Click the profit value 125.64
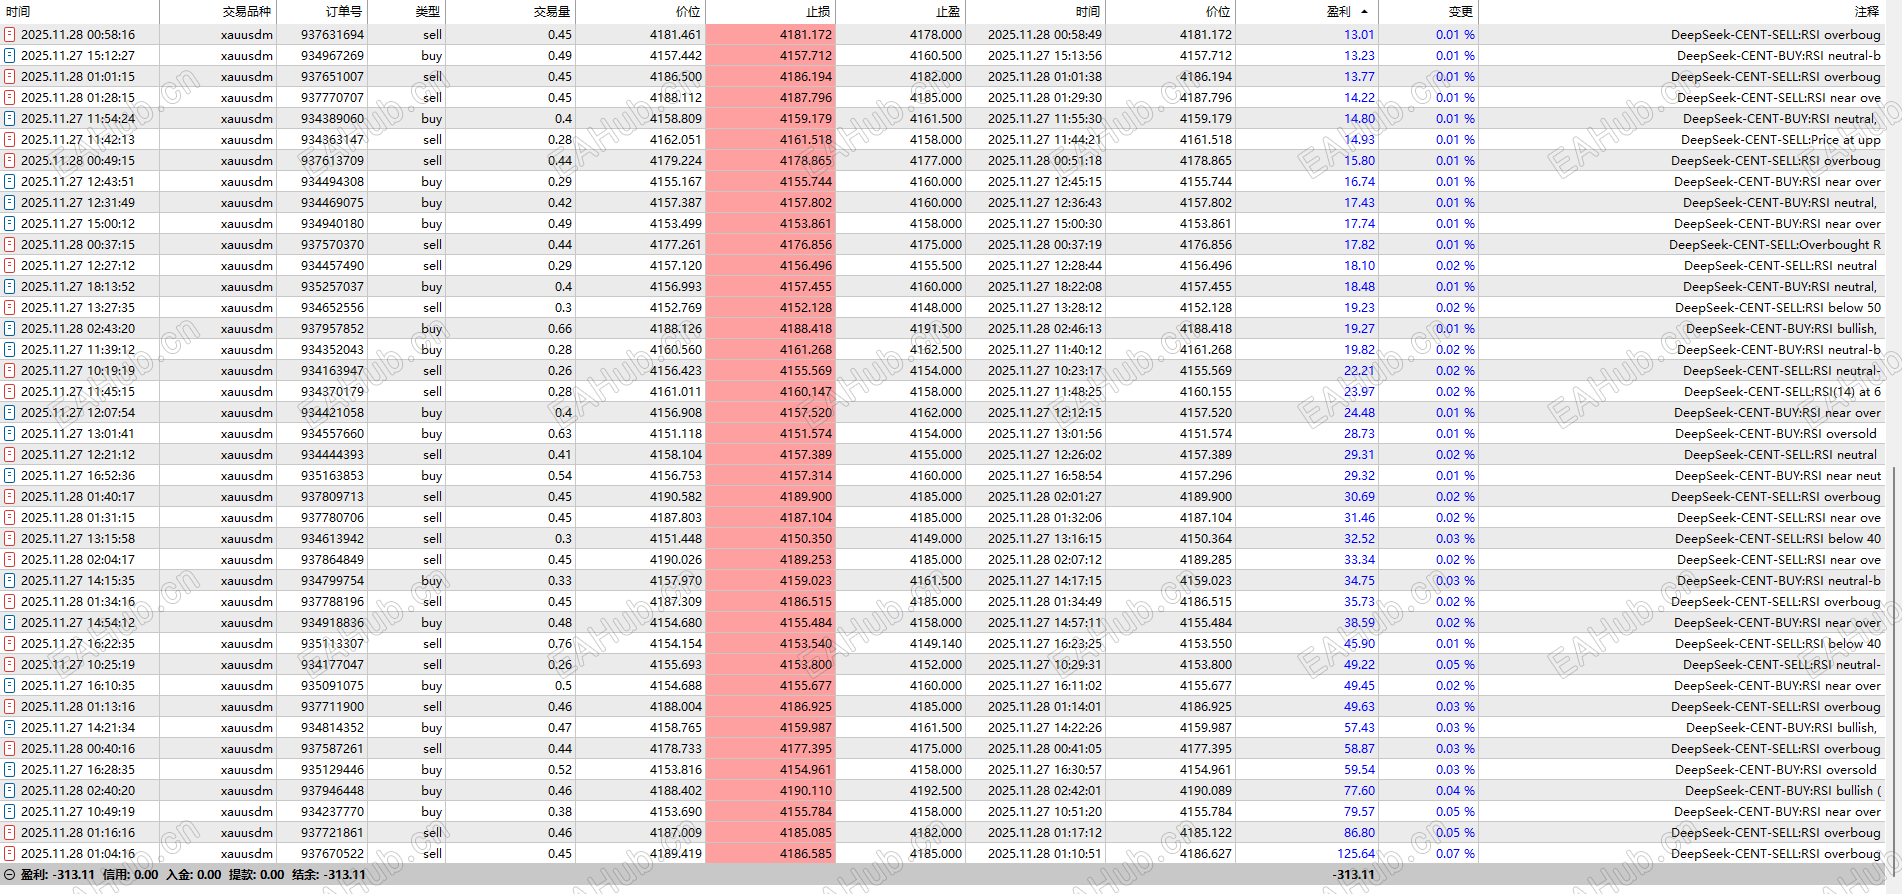The image size is (1902, 894). pyautogui.click(x=1356, y=853)
